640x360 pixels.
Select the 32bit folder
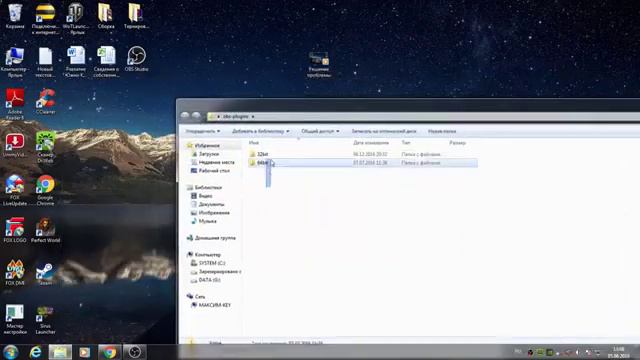262,154
